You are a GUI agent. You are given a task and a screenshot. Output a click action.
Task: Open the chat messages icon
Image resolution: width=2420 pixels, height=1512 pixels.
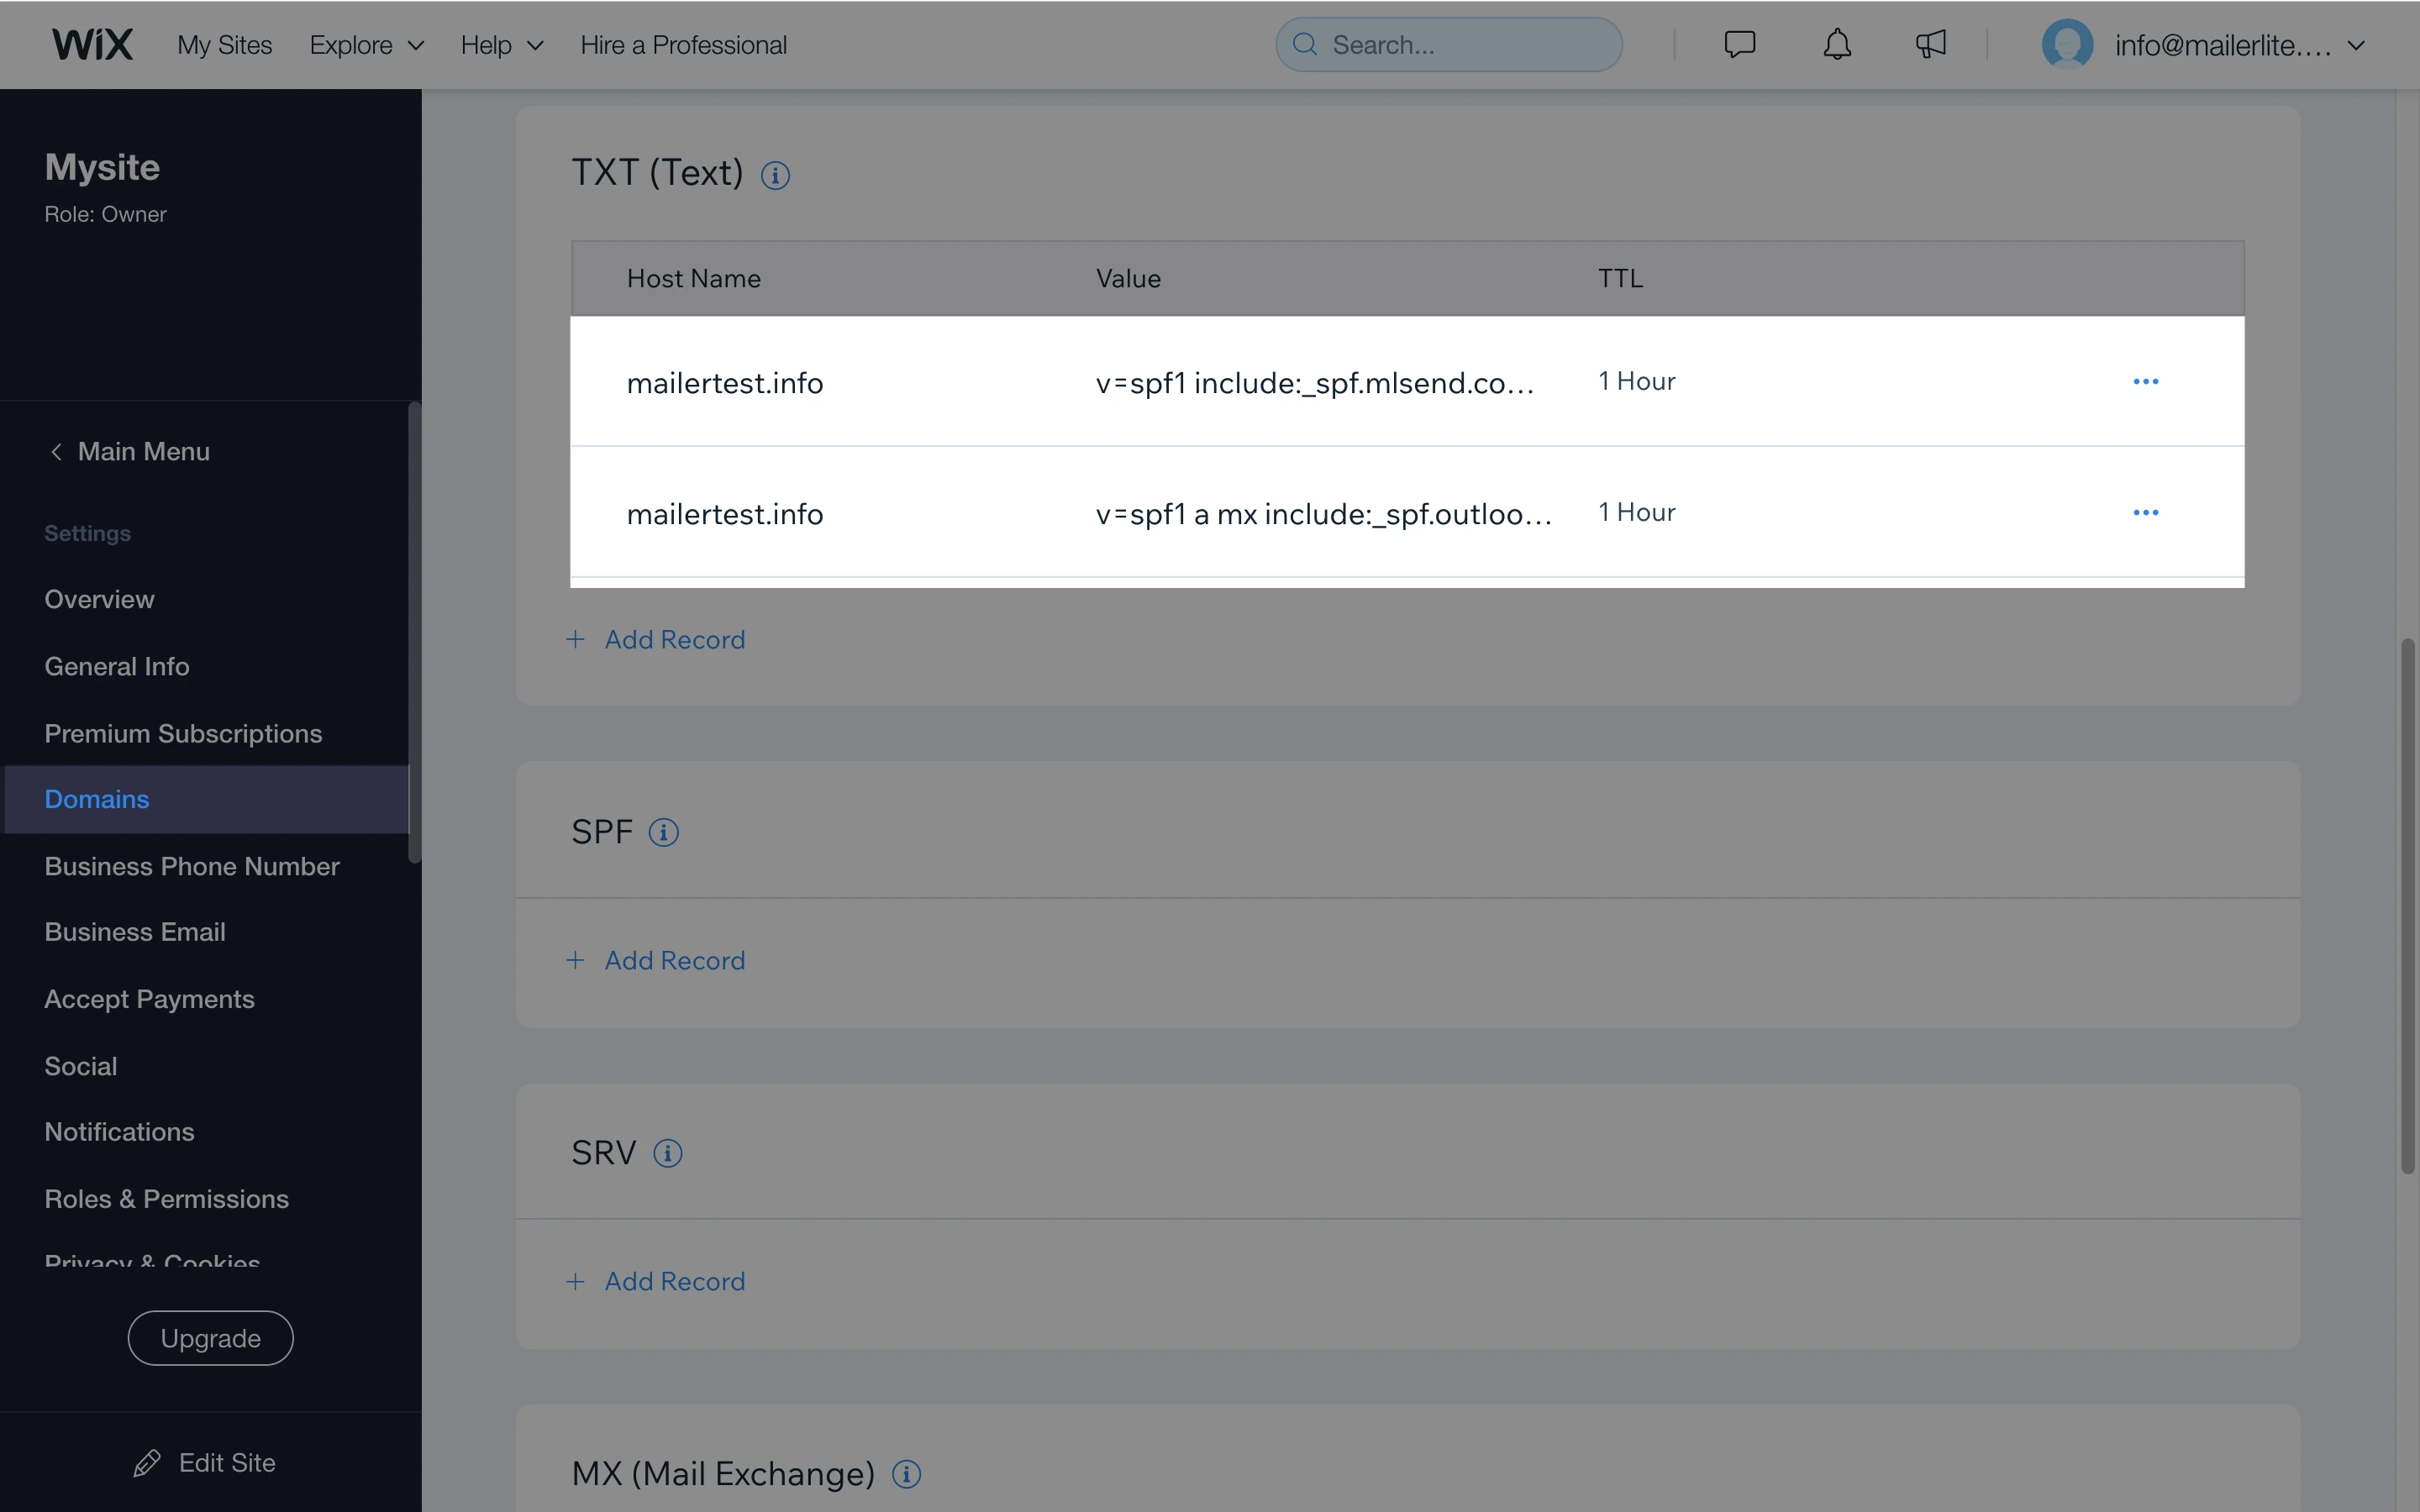coord(1739,44)
